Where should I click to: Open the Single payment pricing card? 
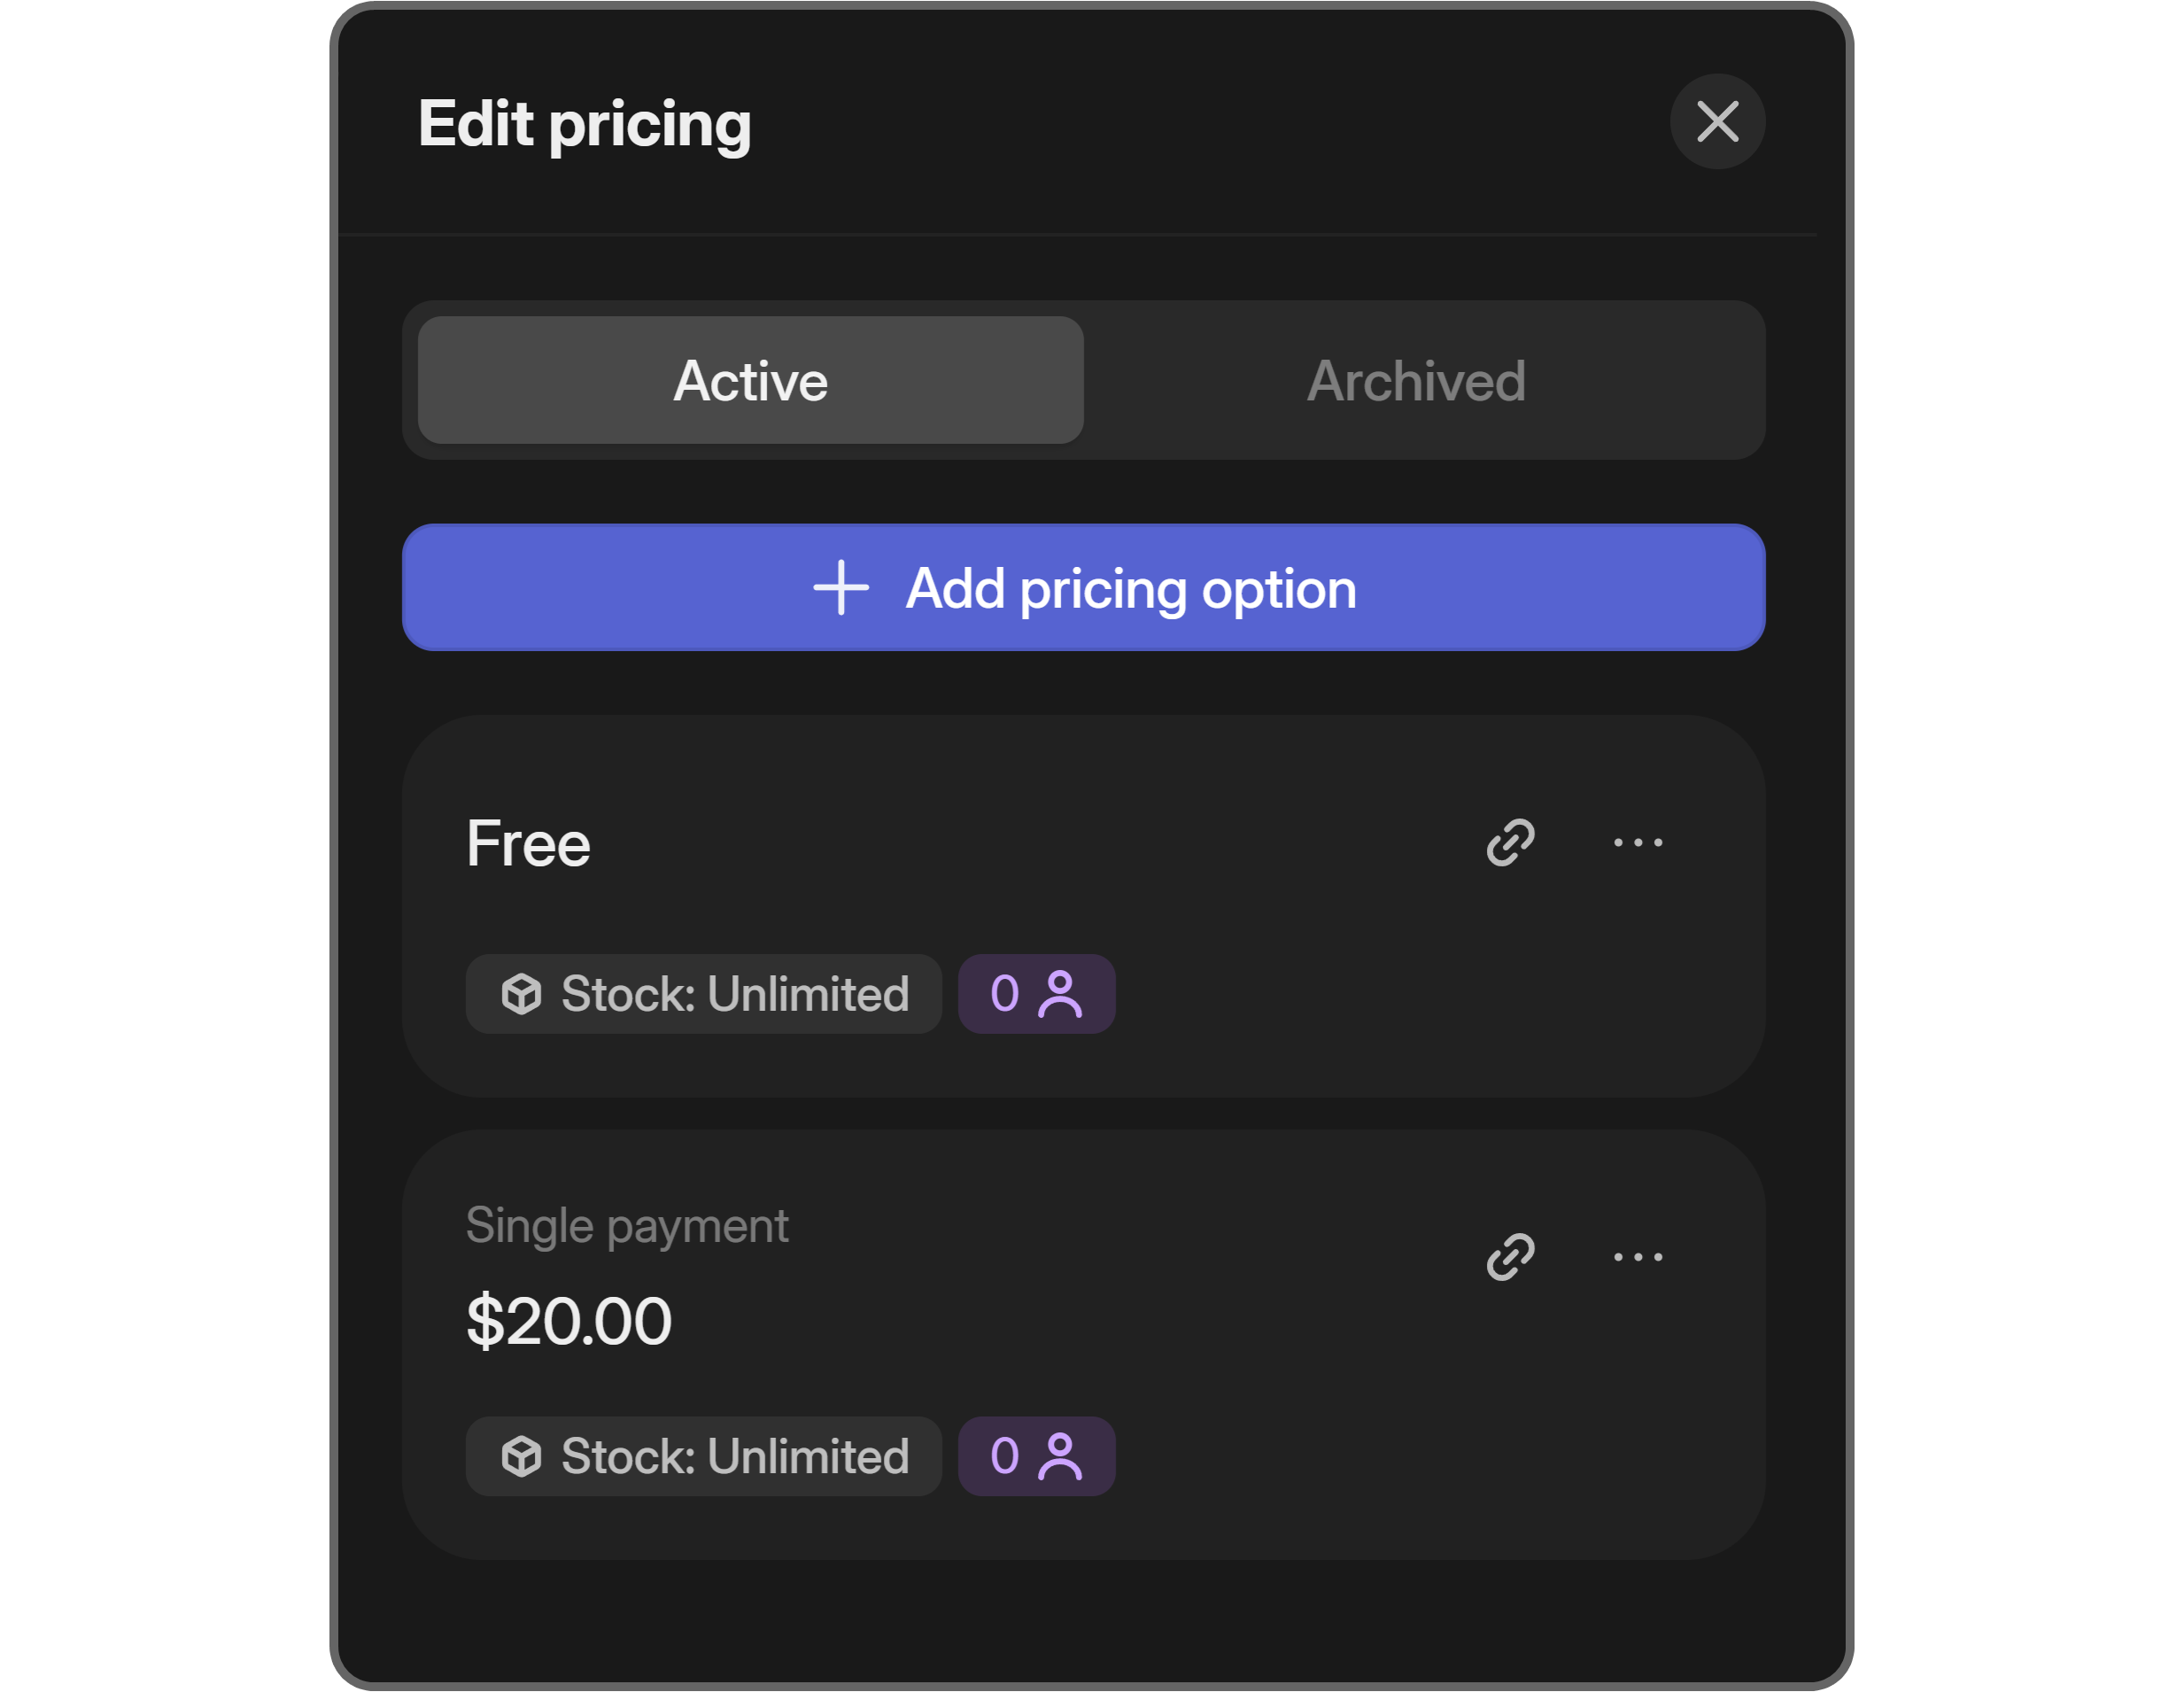1084,1330
